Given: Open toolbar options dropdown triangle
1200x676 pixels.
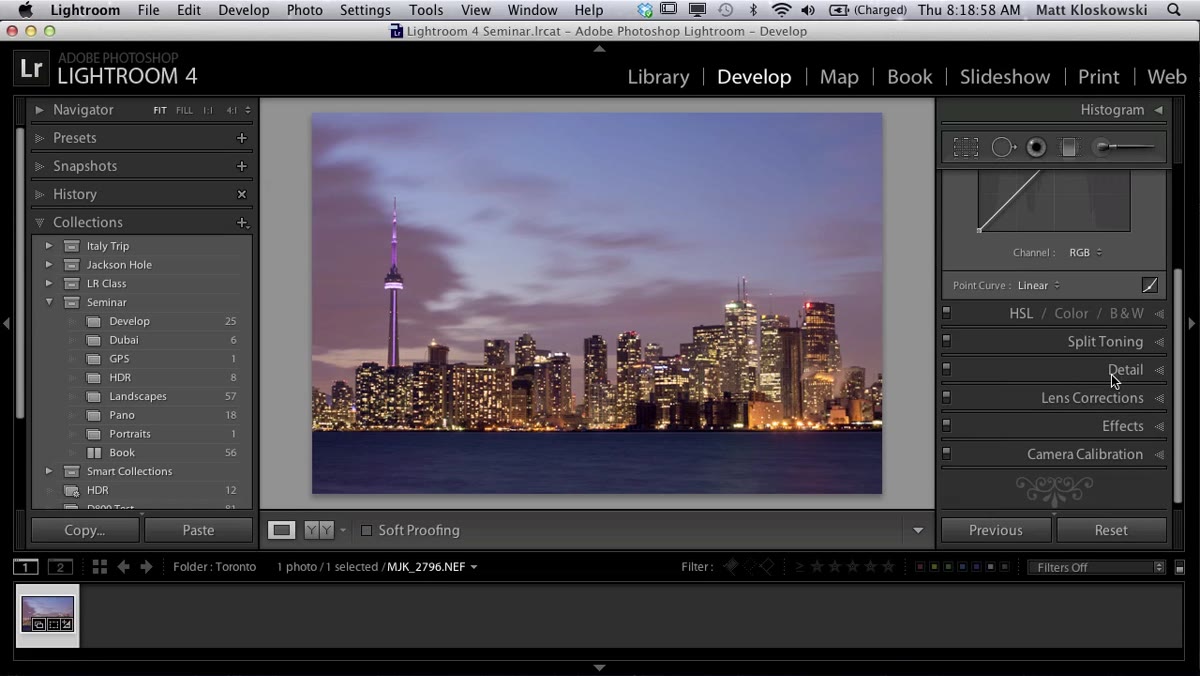Looking at the screenshot, I should (x=918, y=531).
